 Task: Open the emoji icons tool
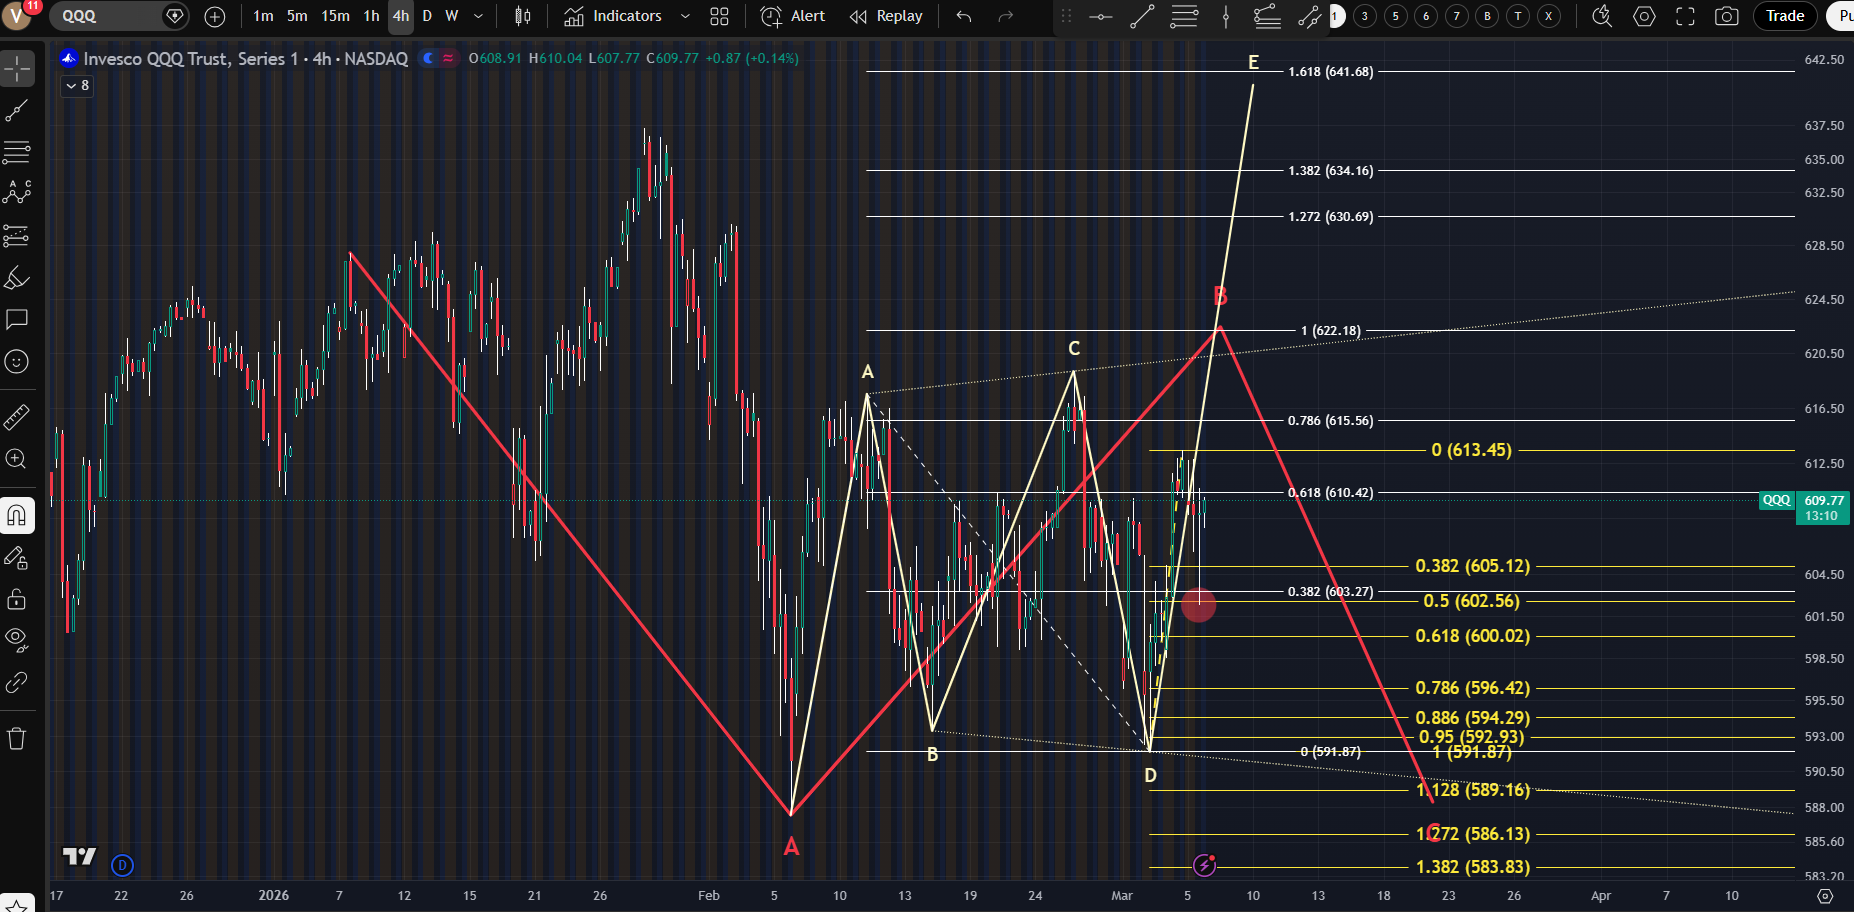[17, 361]
